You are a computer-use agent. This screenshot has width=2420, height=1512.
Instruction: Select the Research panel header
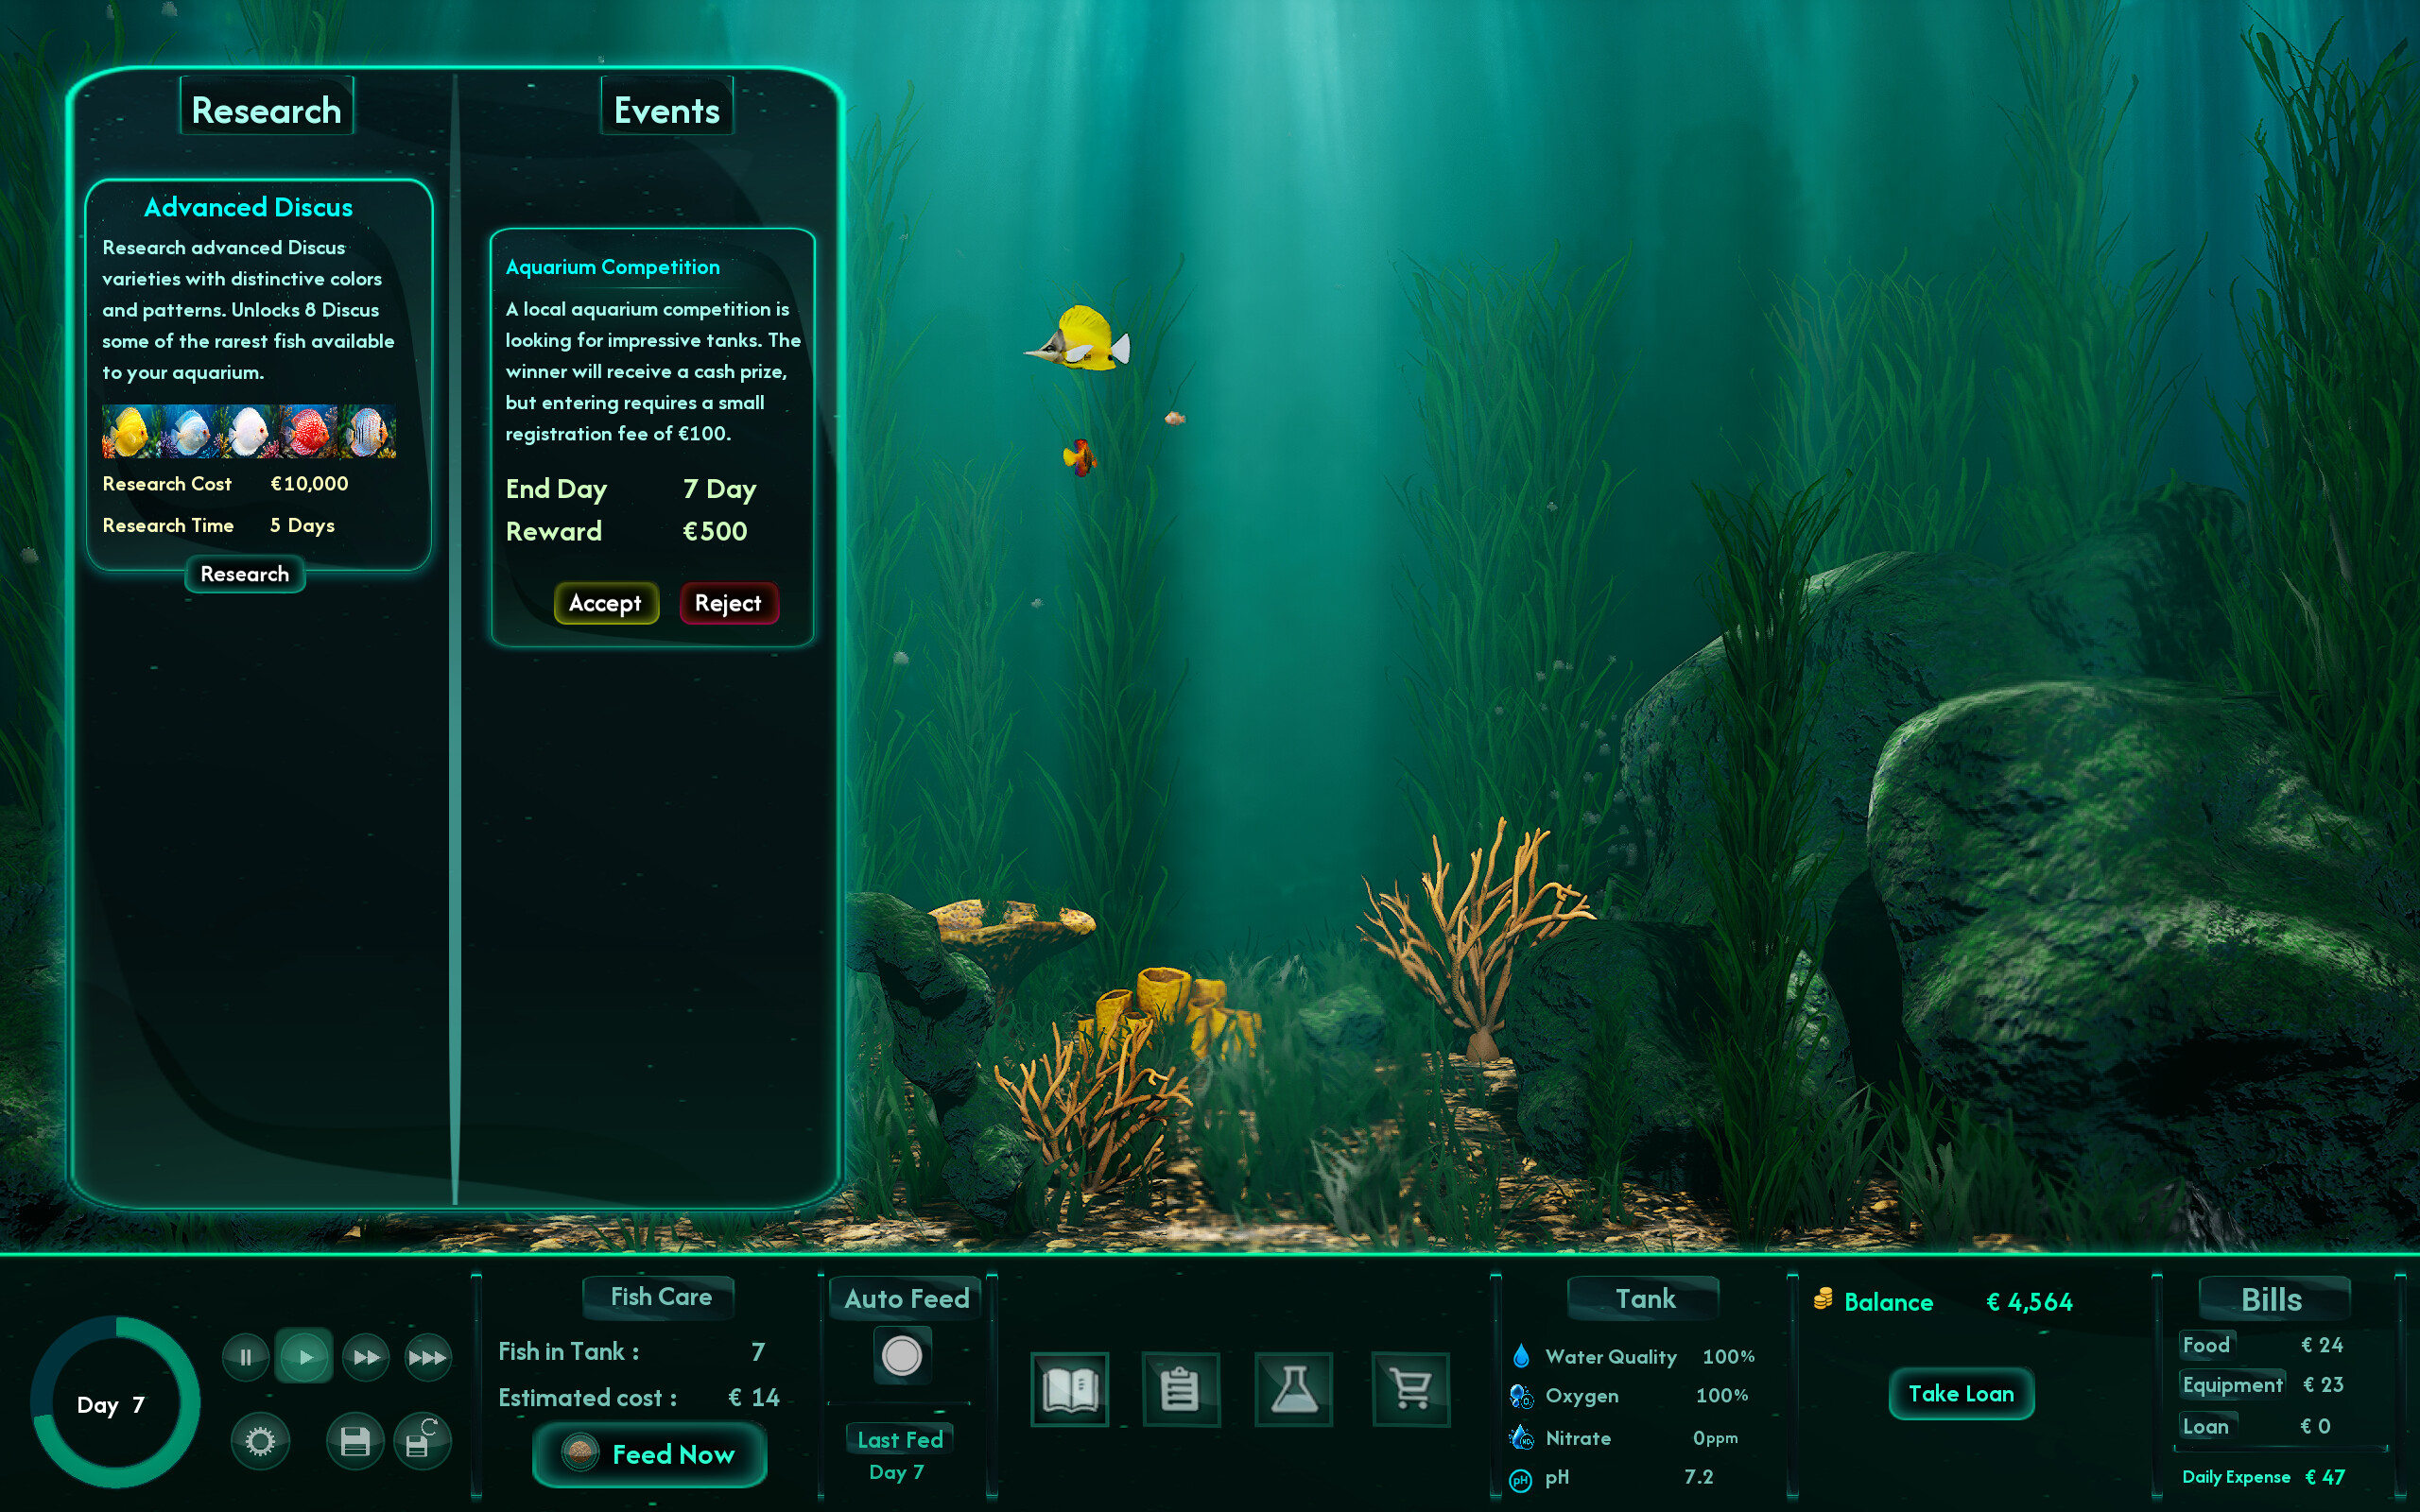pyautogui.click(x=266, y=109)
